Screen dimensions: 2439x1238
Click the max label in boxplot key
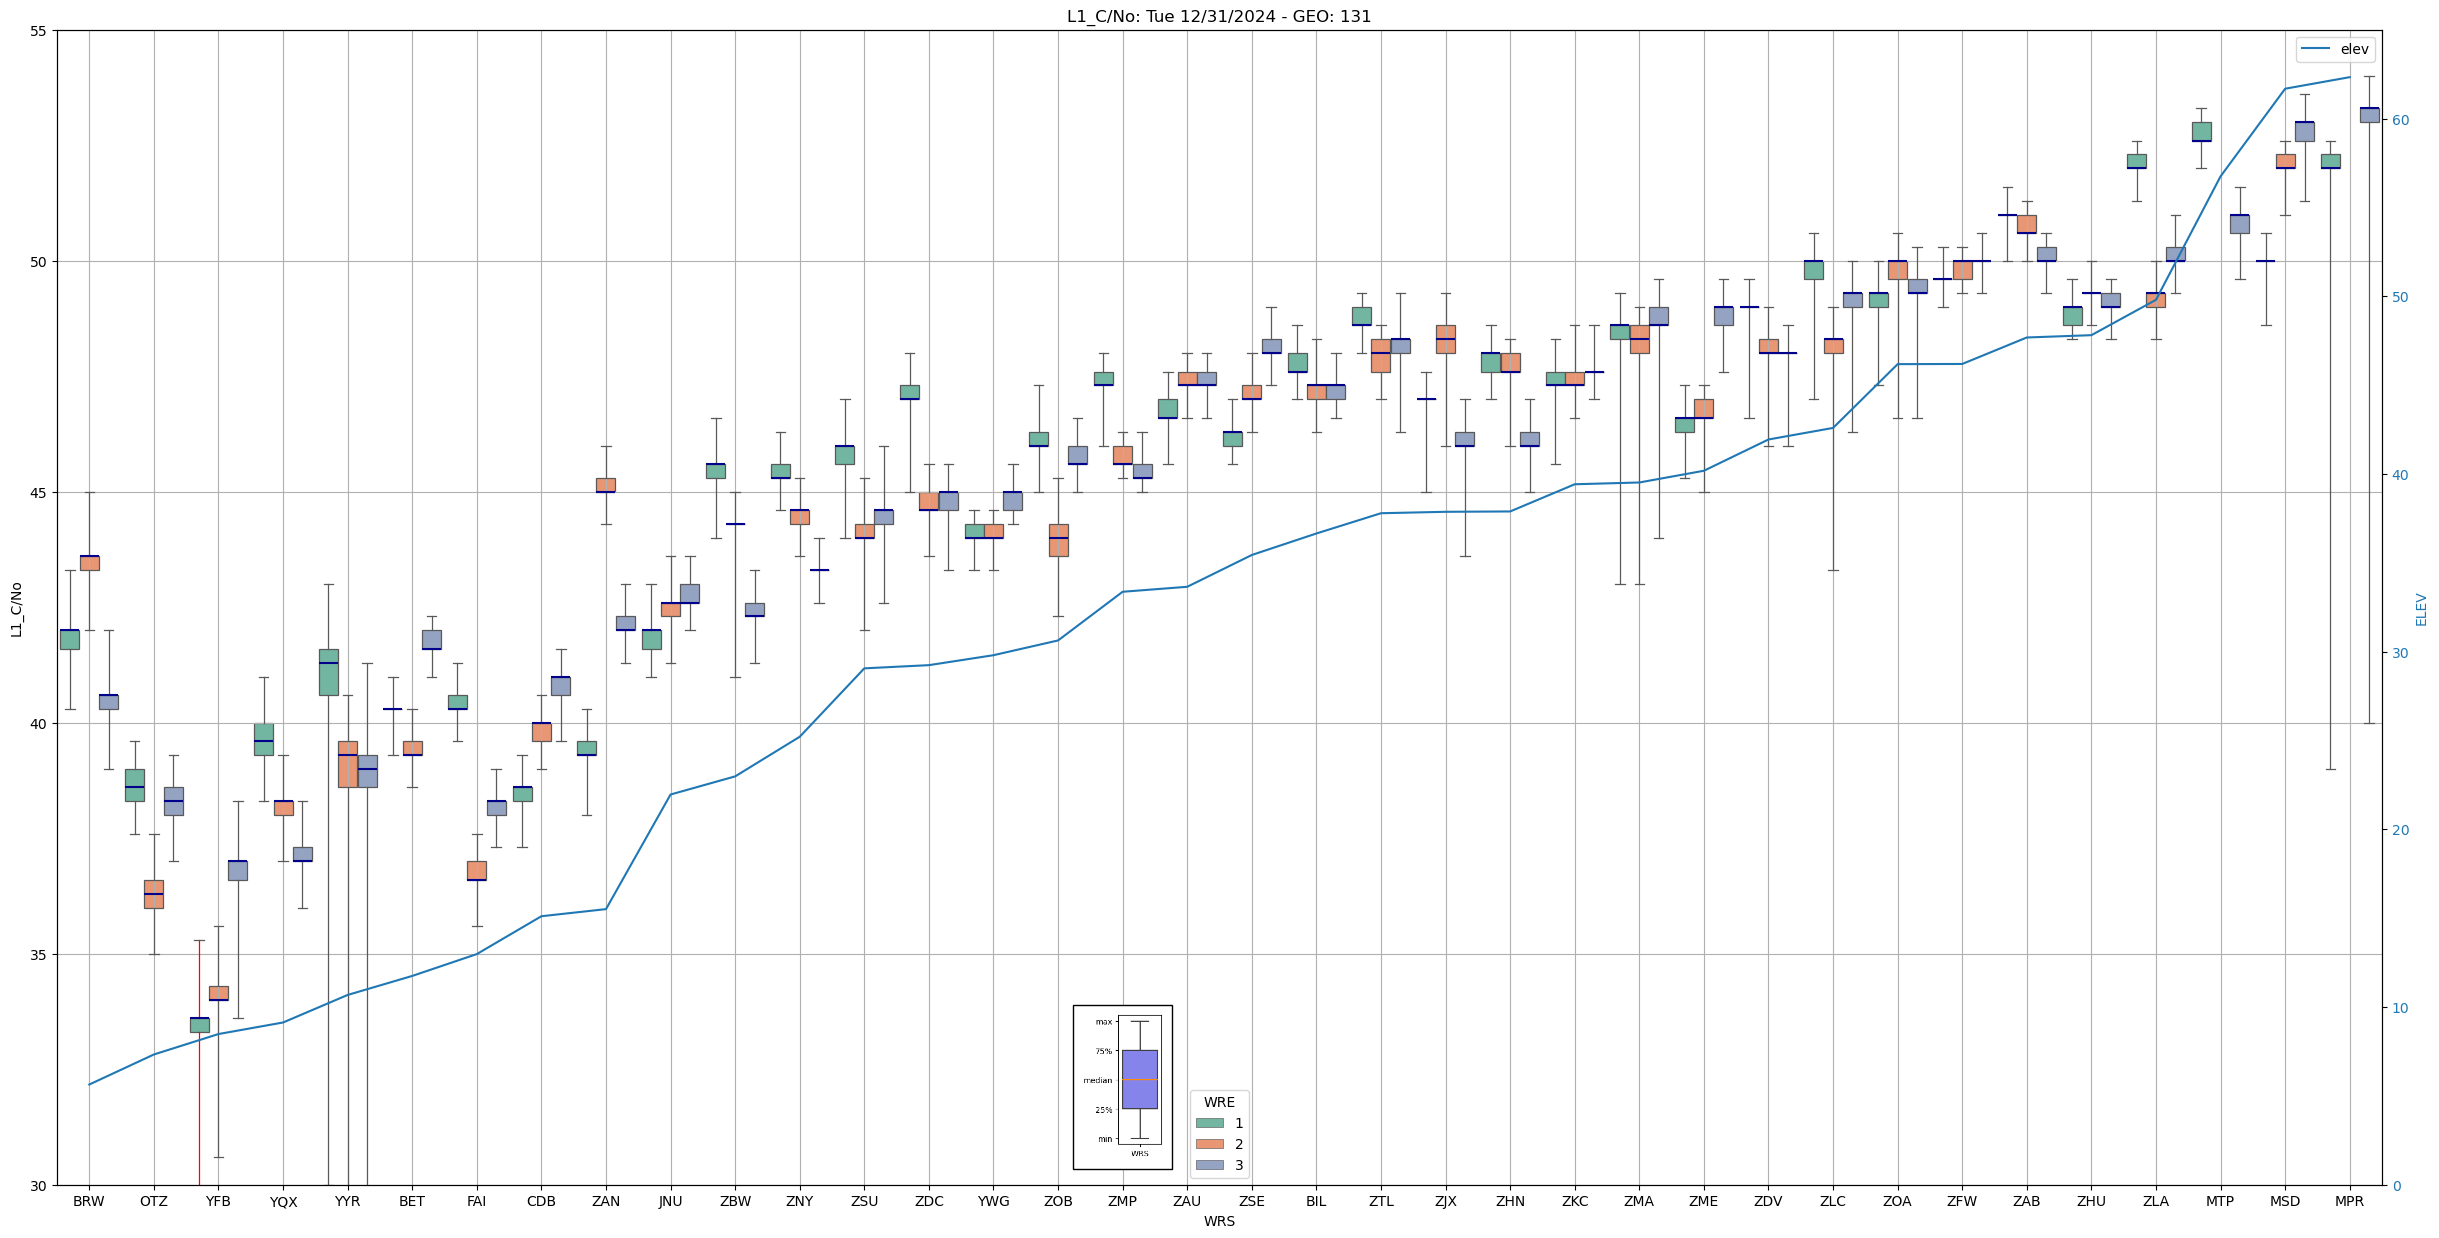(x=1103, y=1022)
